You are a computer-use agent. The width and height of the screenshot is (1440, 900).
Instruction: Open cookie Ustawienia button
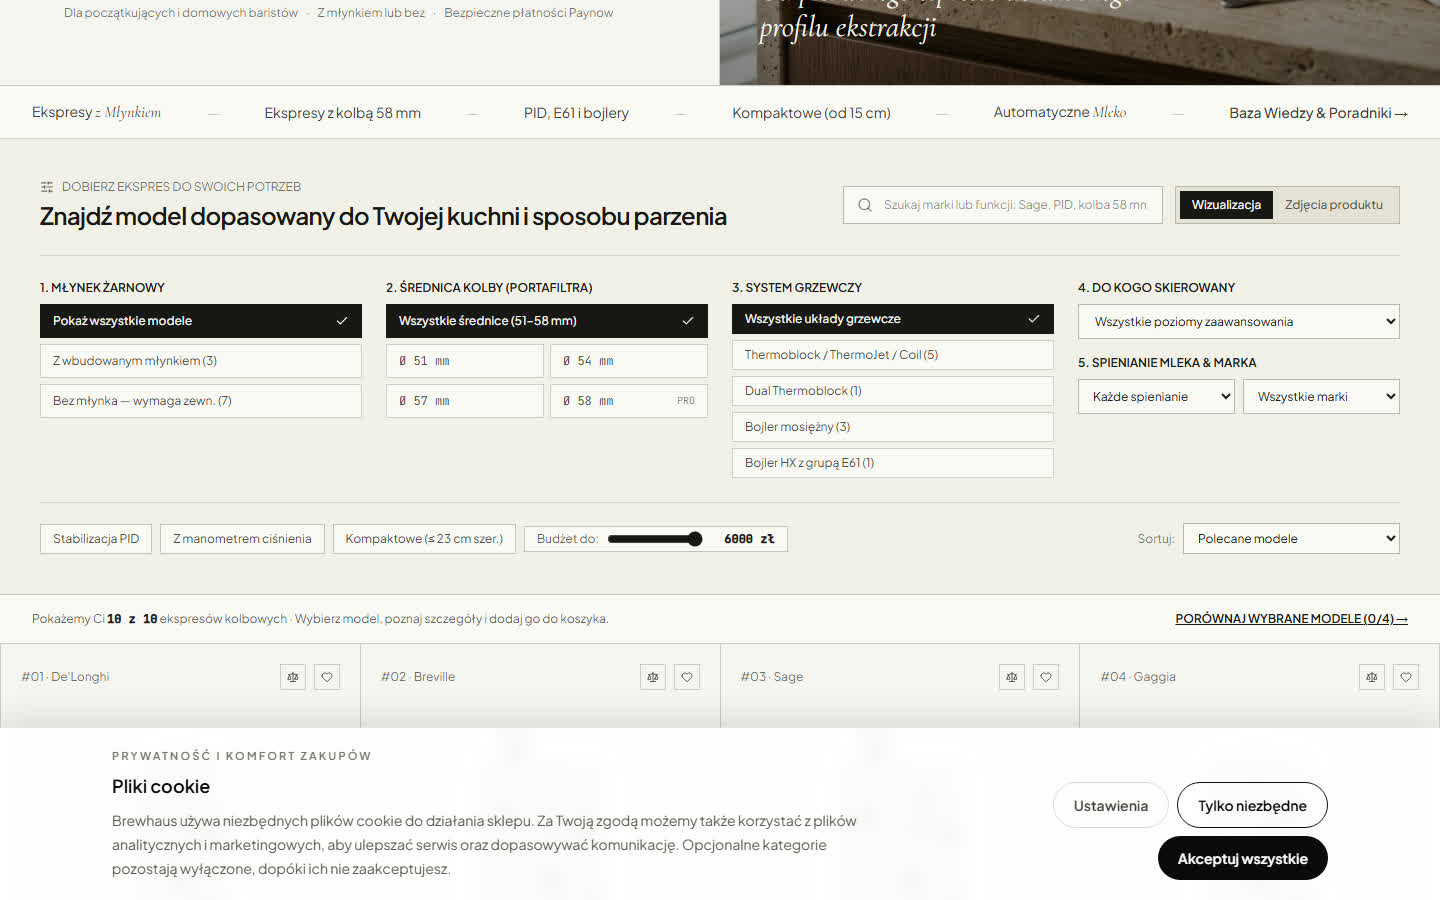point(1110,806)
